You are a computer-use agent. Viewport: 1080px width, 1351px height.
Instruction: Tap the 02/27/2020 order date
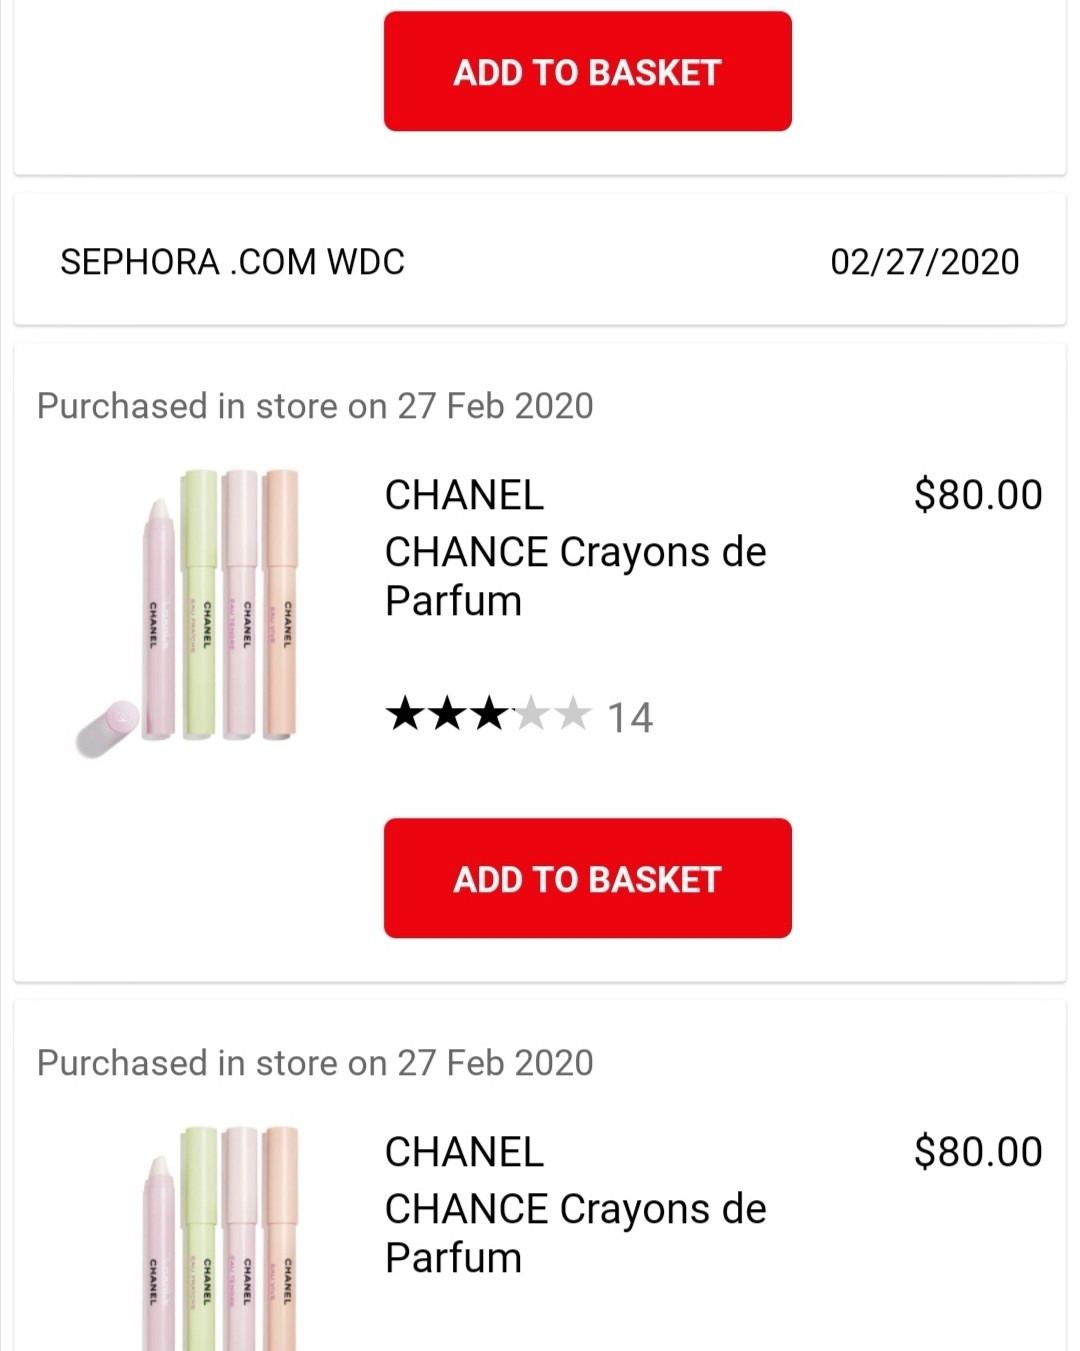click(x=924, y=262)
